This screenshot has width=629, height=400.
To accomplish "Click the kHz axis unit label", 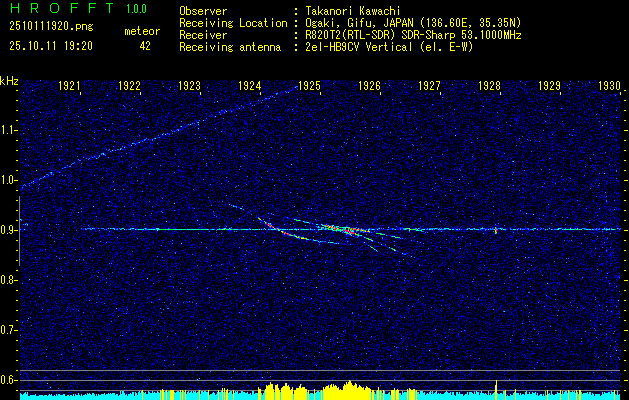I will pos(9,81).
